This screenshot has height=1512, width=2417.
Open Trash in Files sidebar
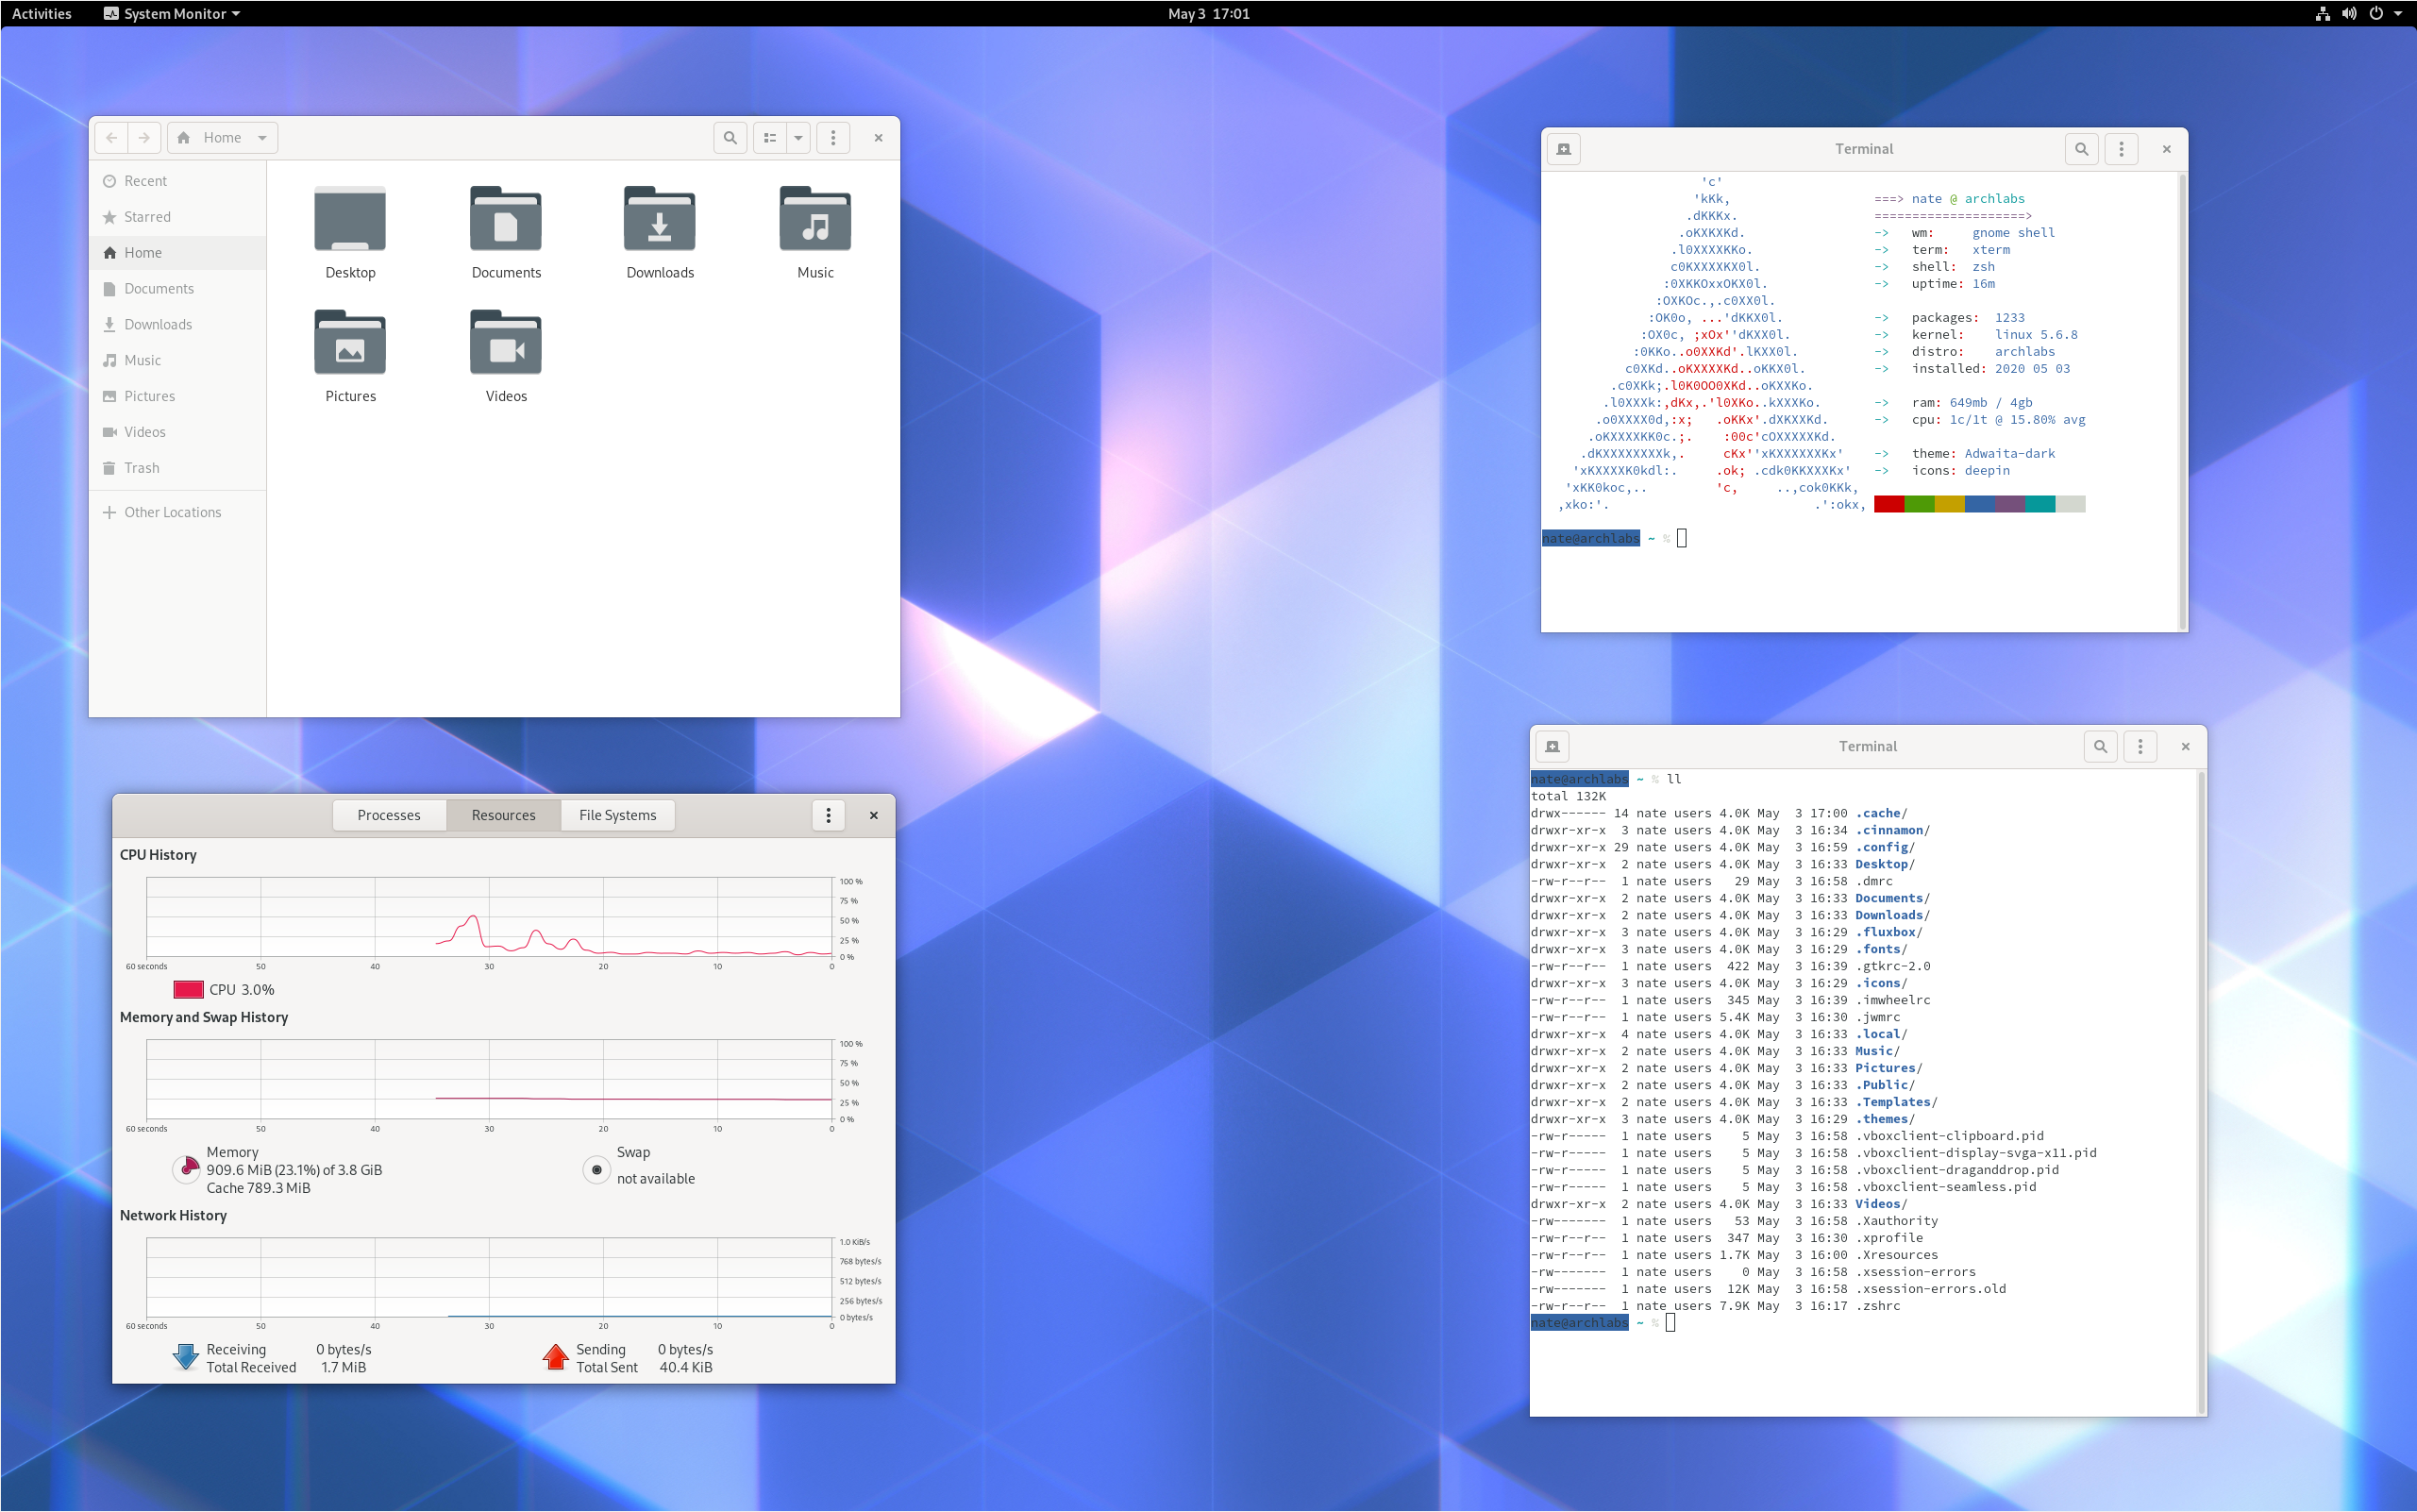click(x=178, y=468)
